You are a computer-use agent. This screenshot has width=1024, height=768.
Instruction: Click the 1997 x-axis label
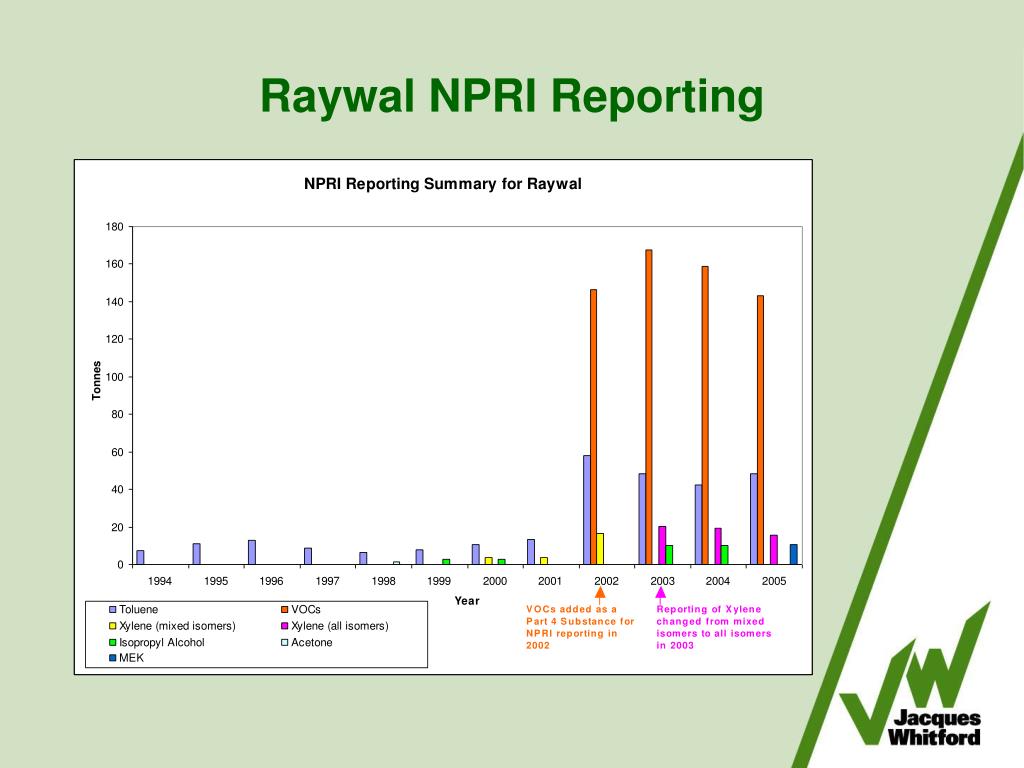(x=327, y=581)
